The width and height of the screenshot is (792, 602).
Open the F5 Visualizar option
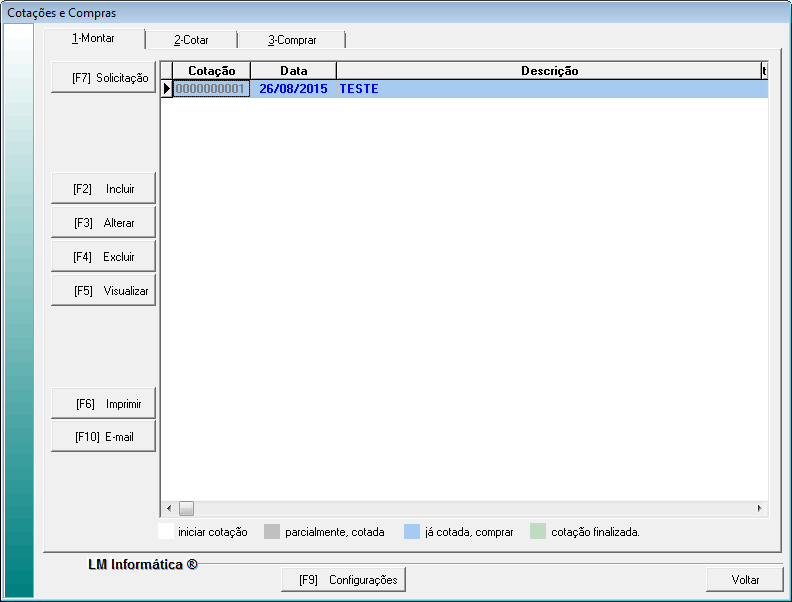[x=103, y=291]
